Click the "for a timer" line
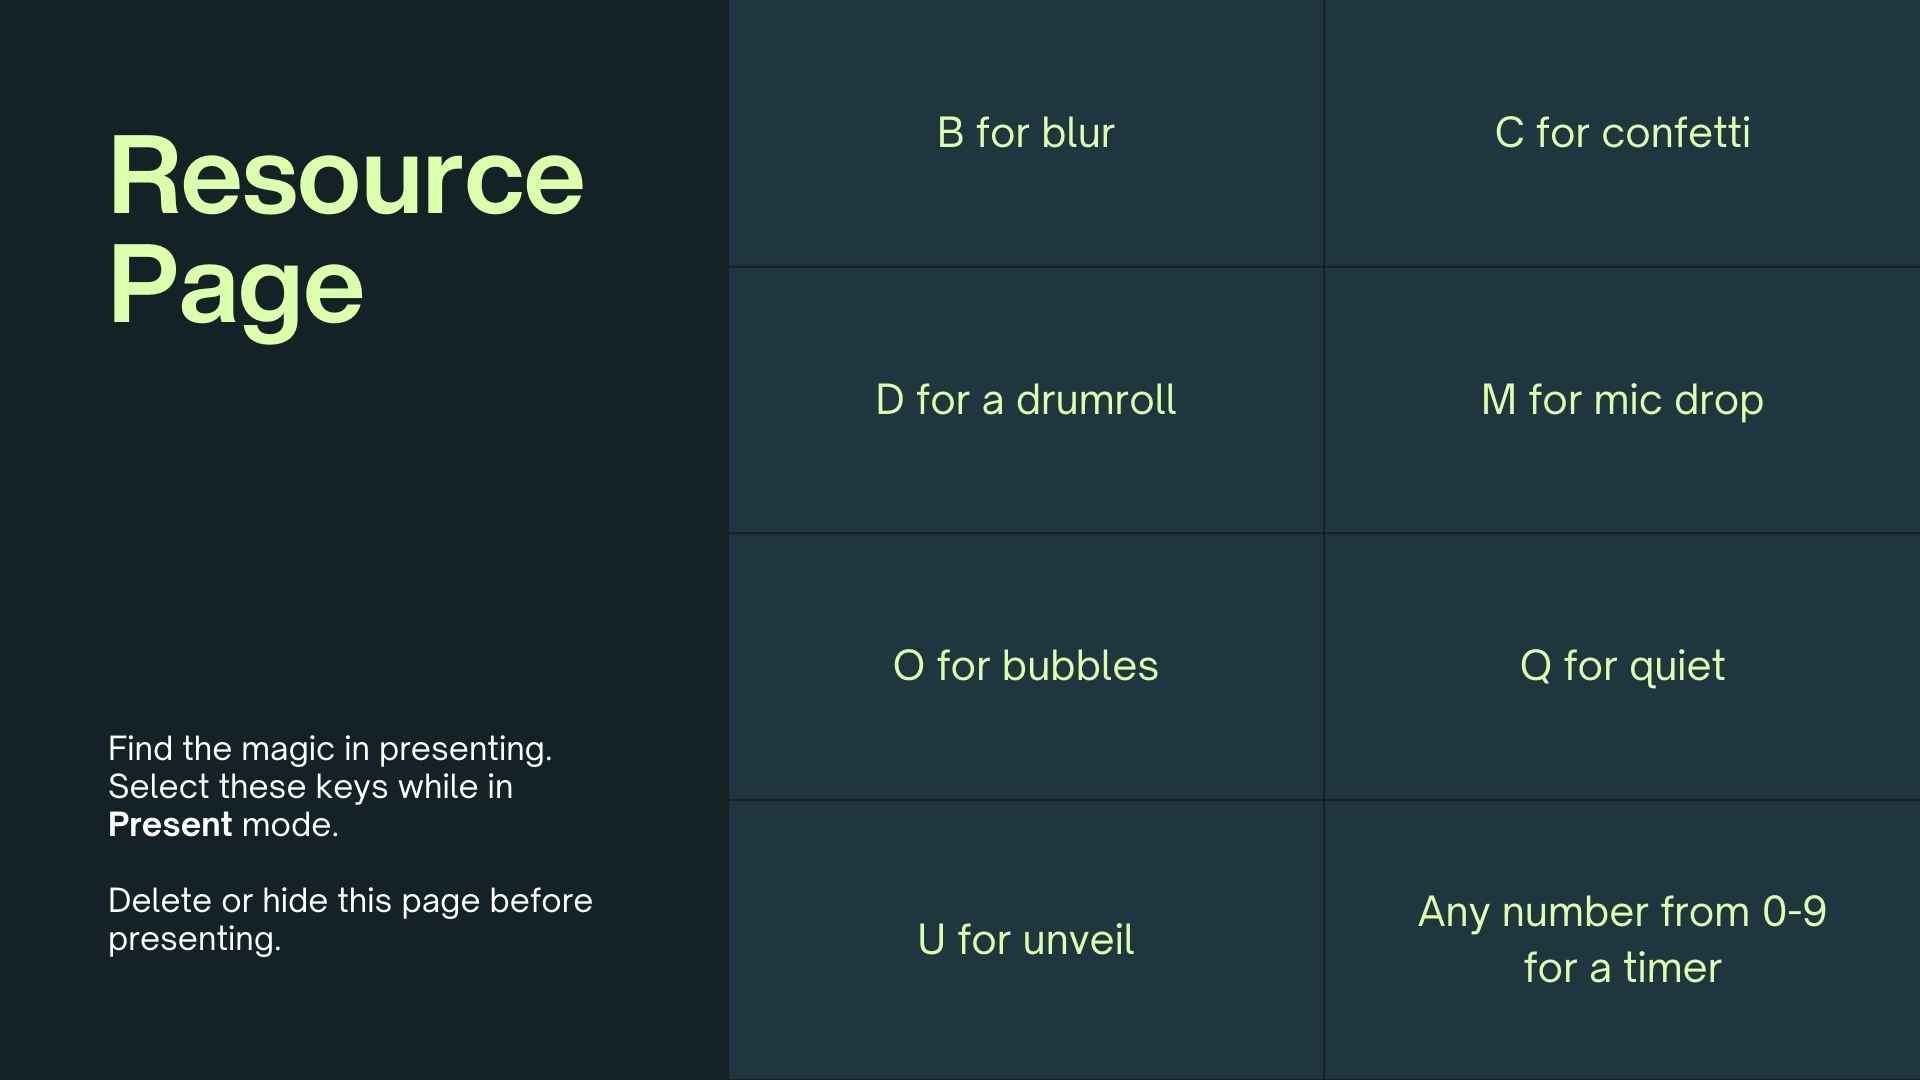Viewport: 1920px width, 1080px height. click(x=1622, y=968)
